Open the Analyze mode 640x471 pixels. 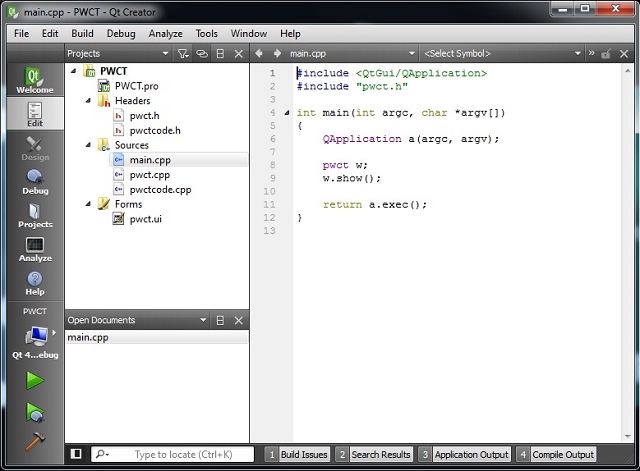tap(35, 249)
